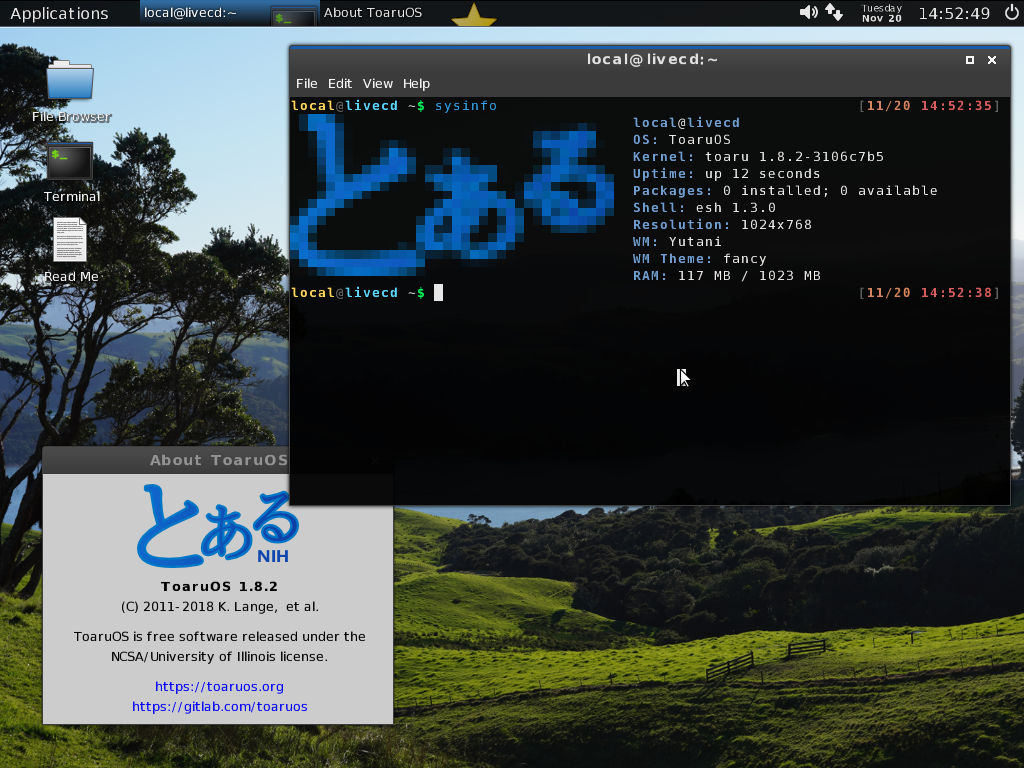Follow the https://toaruos.org link
The height and width of the screenshot is (768, 1024).
pyautogui.click(x=219, y=686)
